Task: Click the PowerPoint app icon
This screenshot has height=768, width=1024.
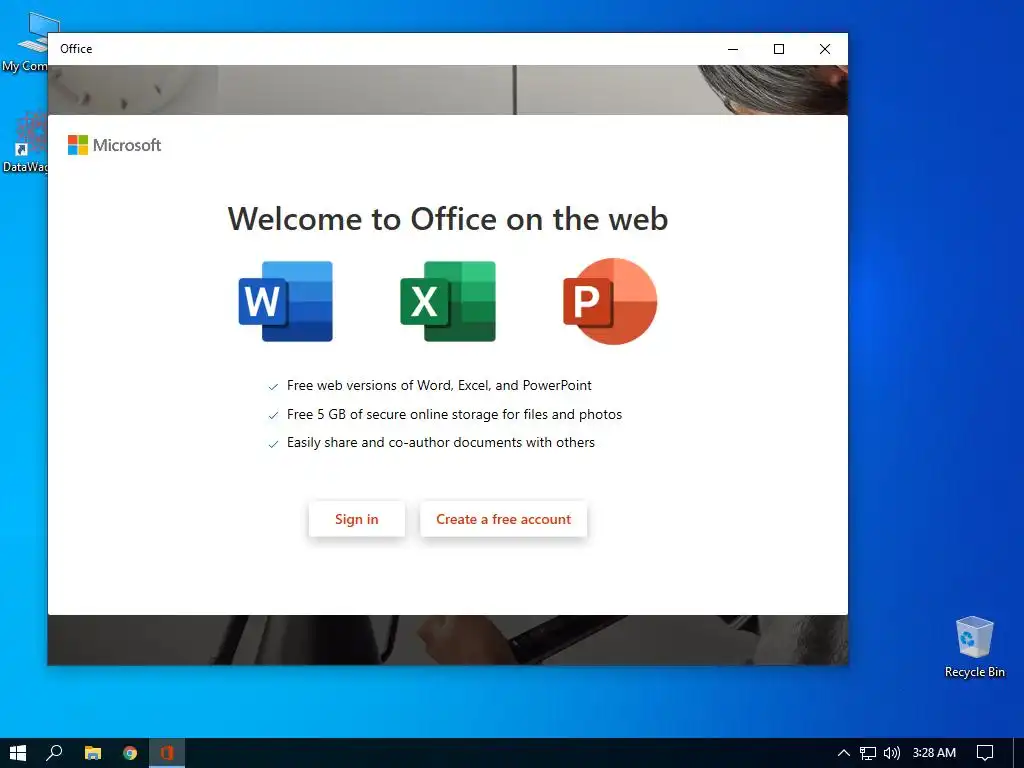Action: tap(610, 301)
